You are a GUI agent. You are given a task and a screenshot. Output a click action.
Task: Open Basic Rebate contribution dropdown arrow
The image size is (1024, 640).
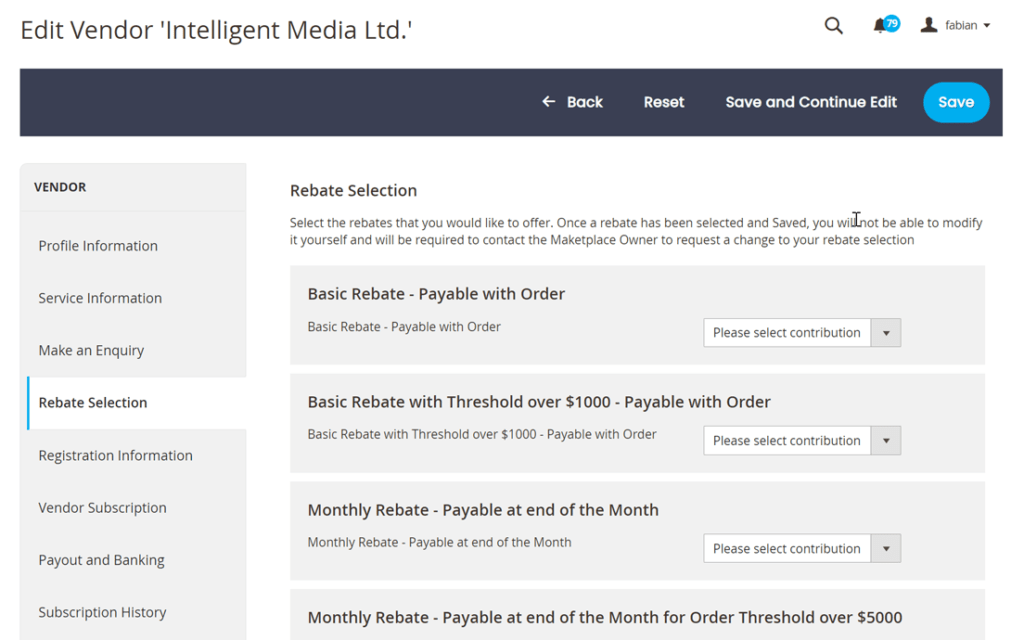886,332
